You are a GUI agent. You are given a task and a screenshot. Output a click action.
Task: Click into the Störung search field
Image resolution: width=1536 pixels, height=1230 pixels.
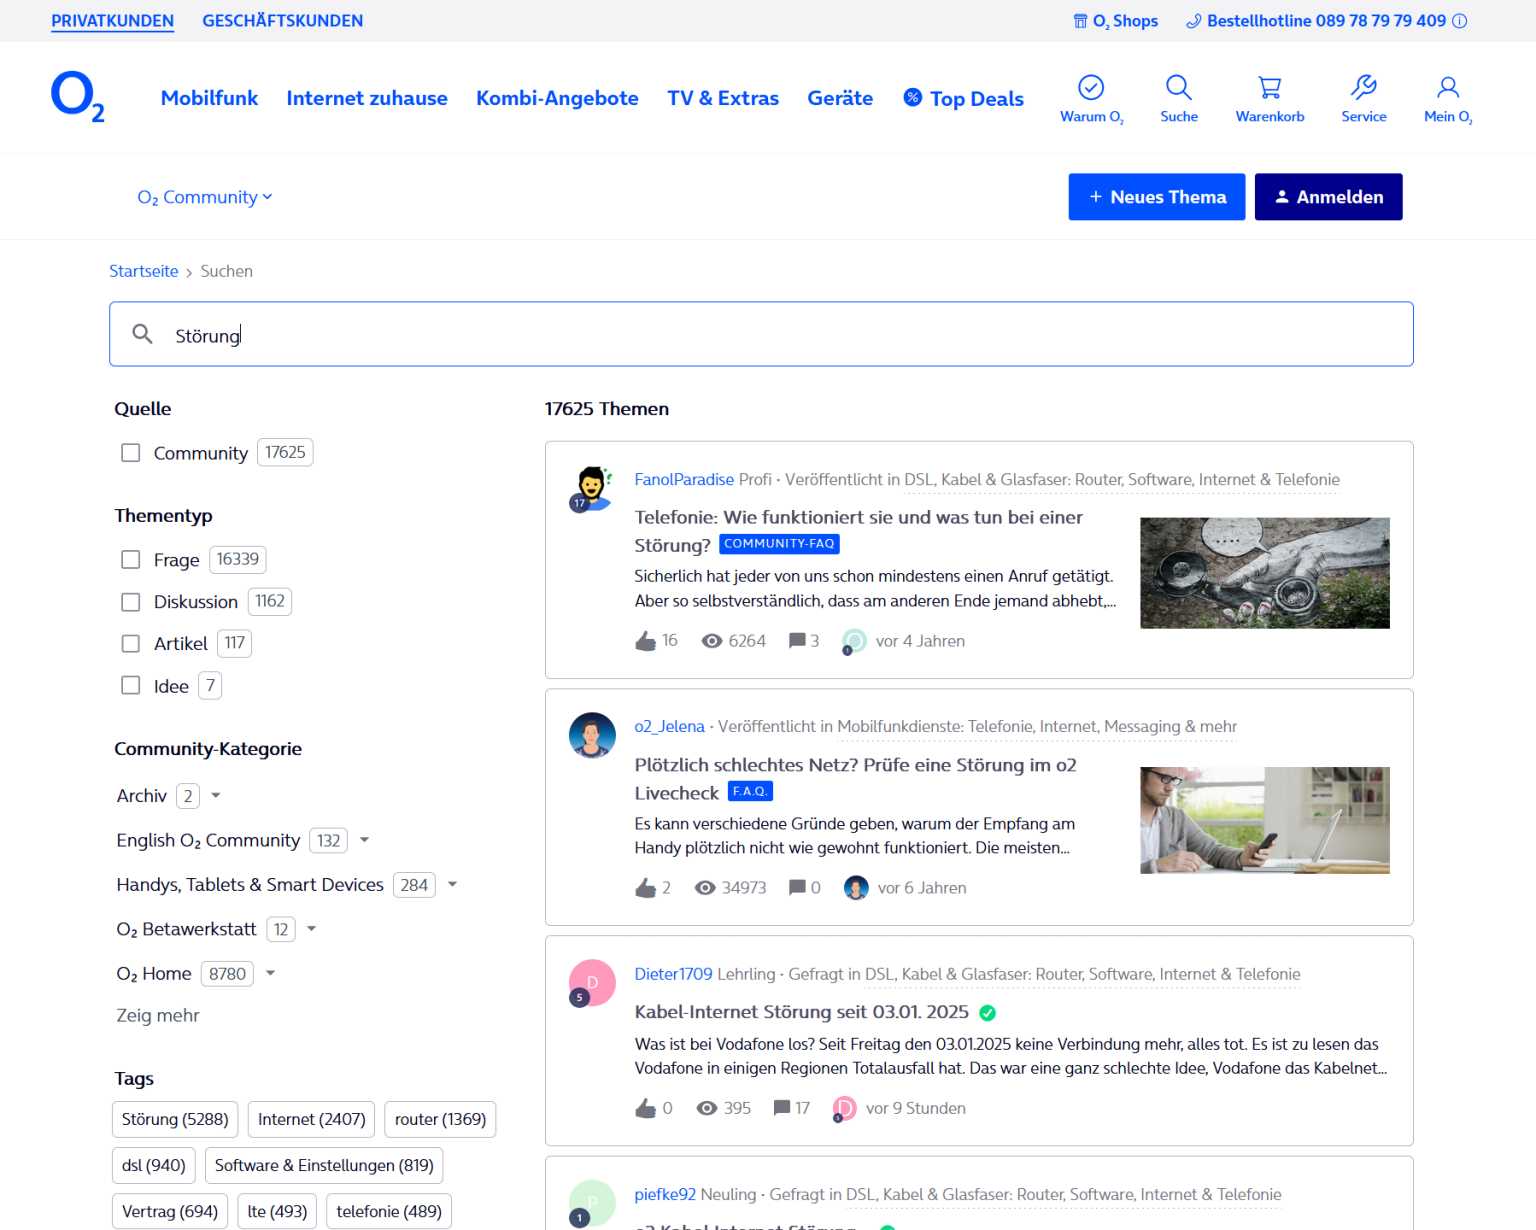760,335
